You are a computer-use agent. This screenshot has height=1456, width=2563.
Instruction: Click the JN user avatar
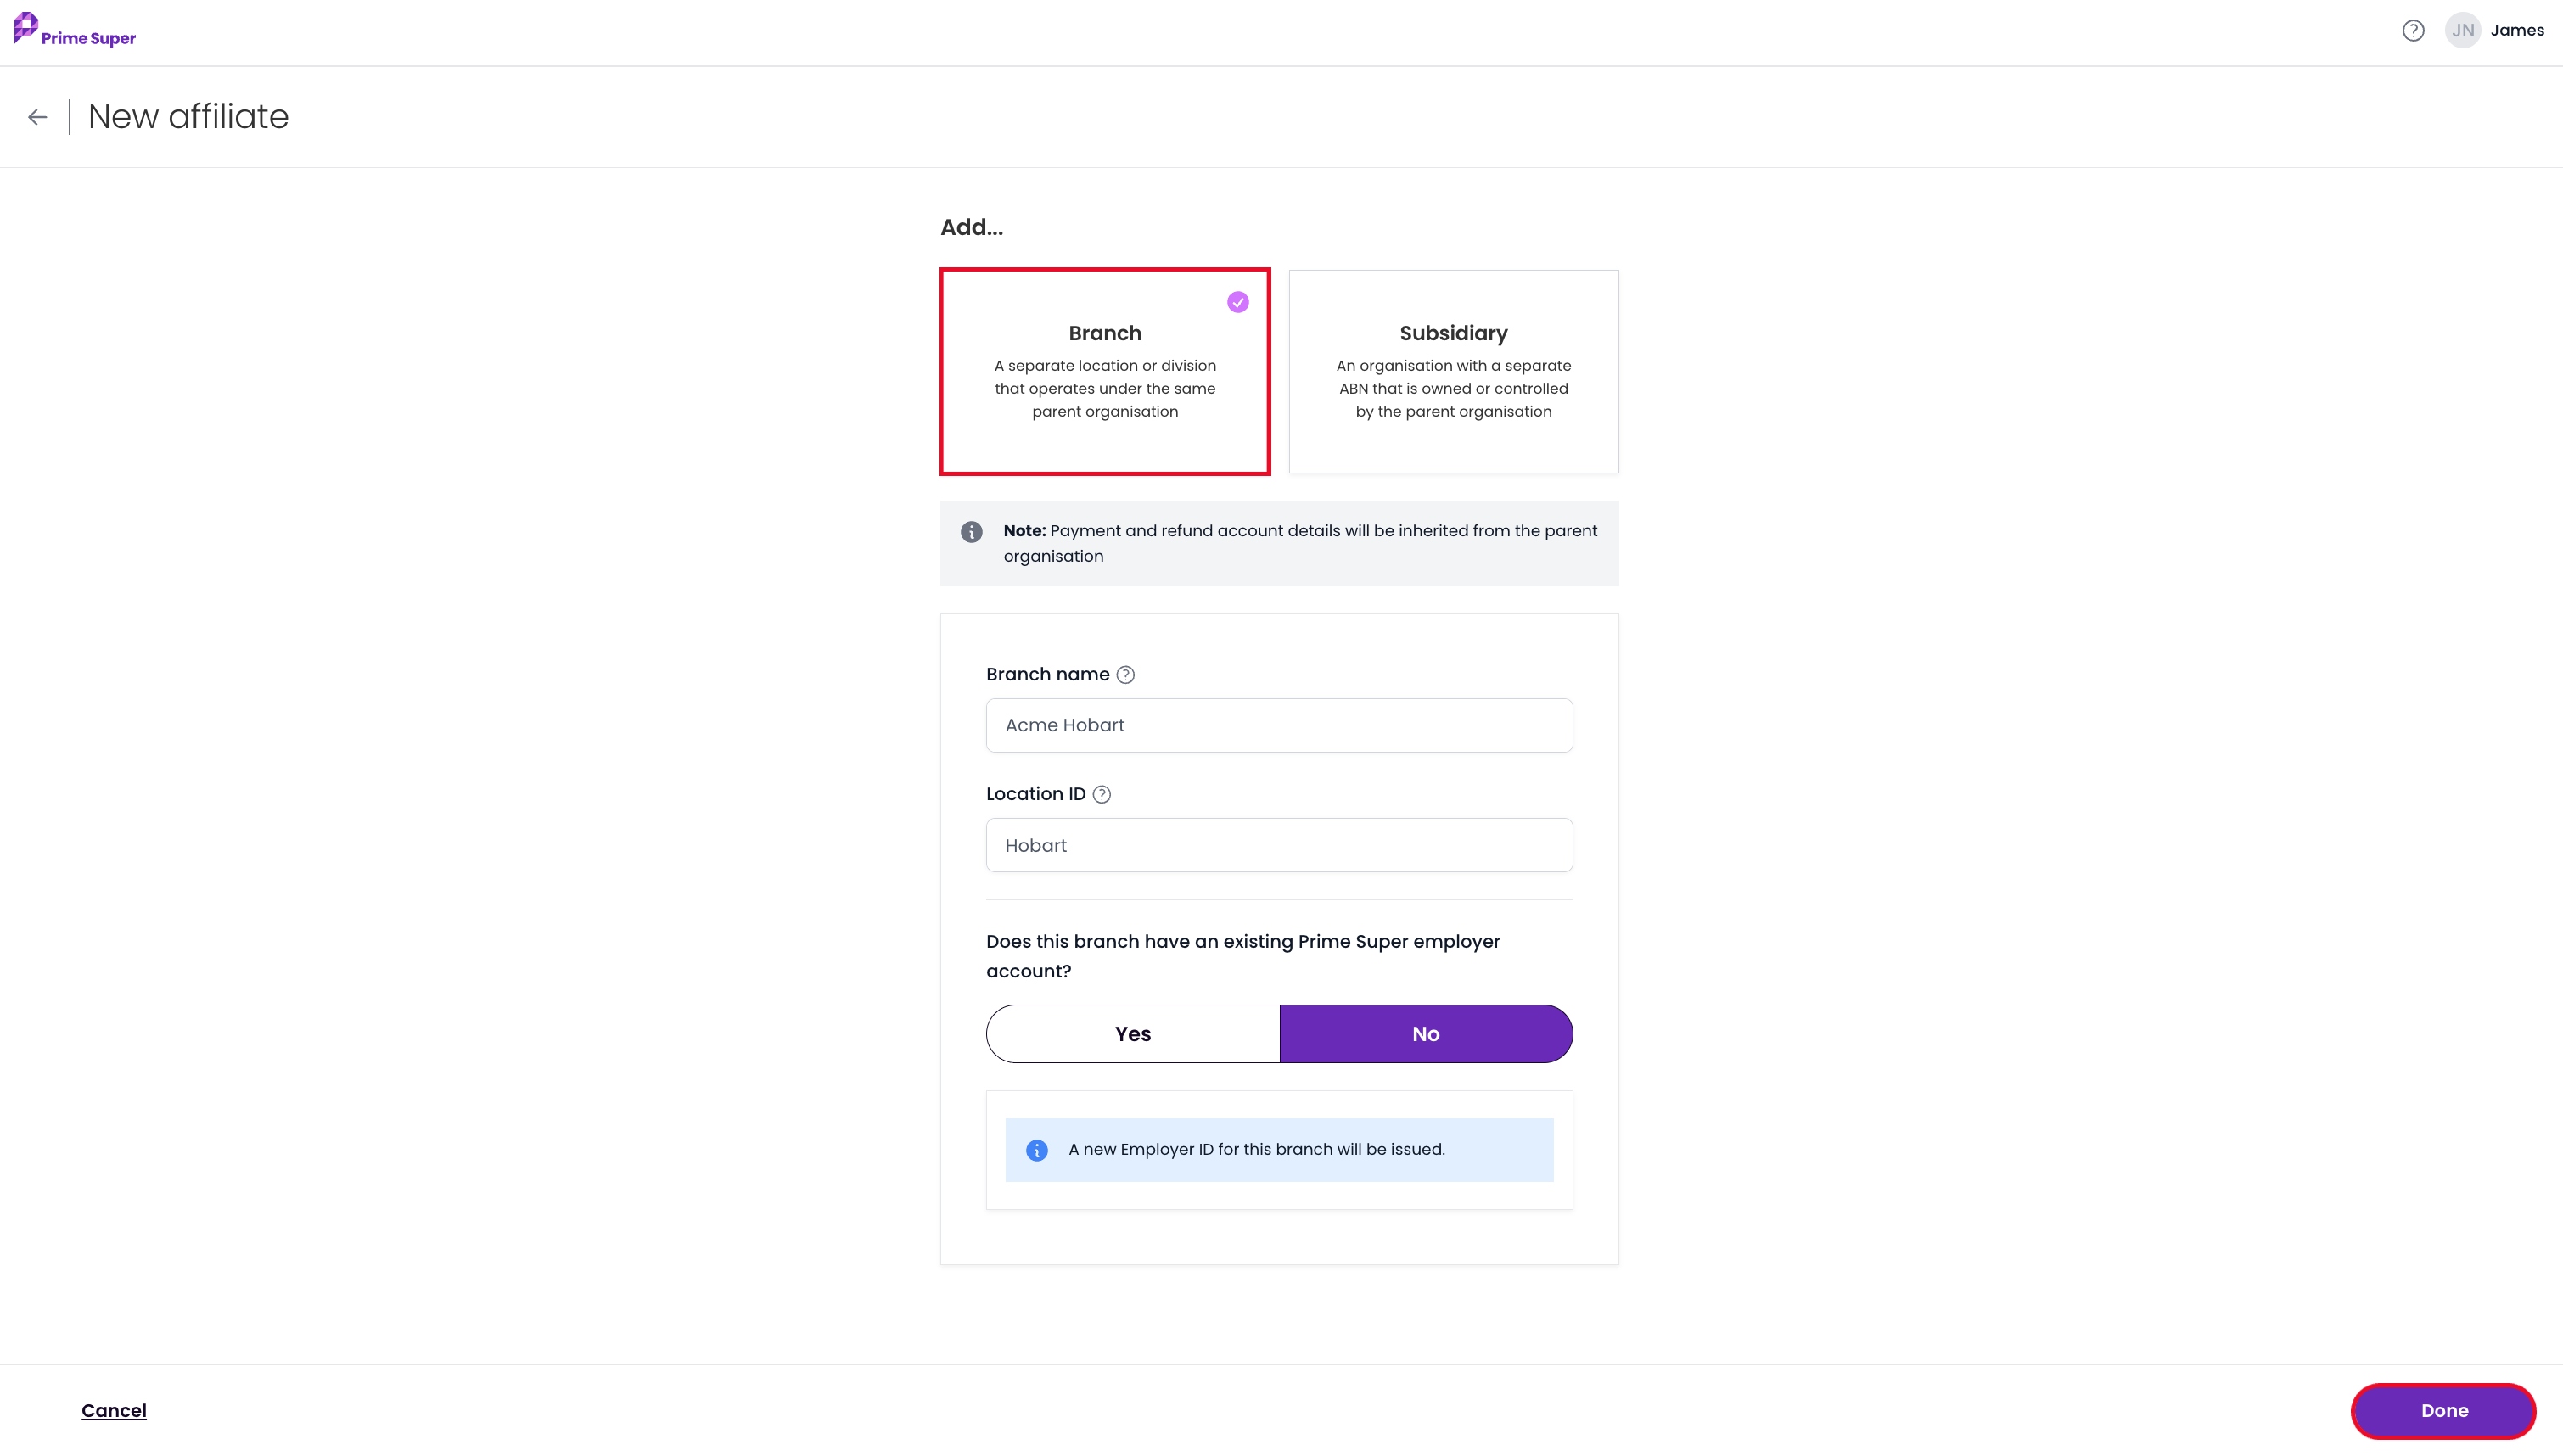[2463, 31]
